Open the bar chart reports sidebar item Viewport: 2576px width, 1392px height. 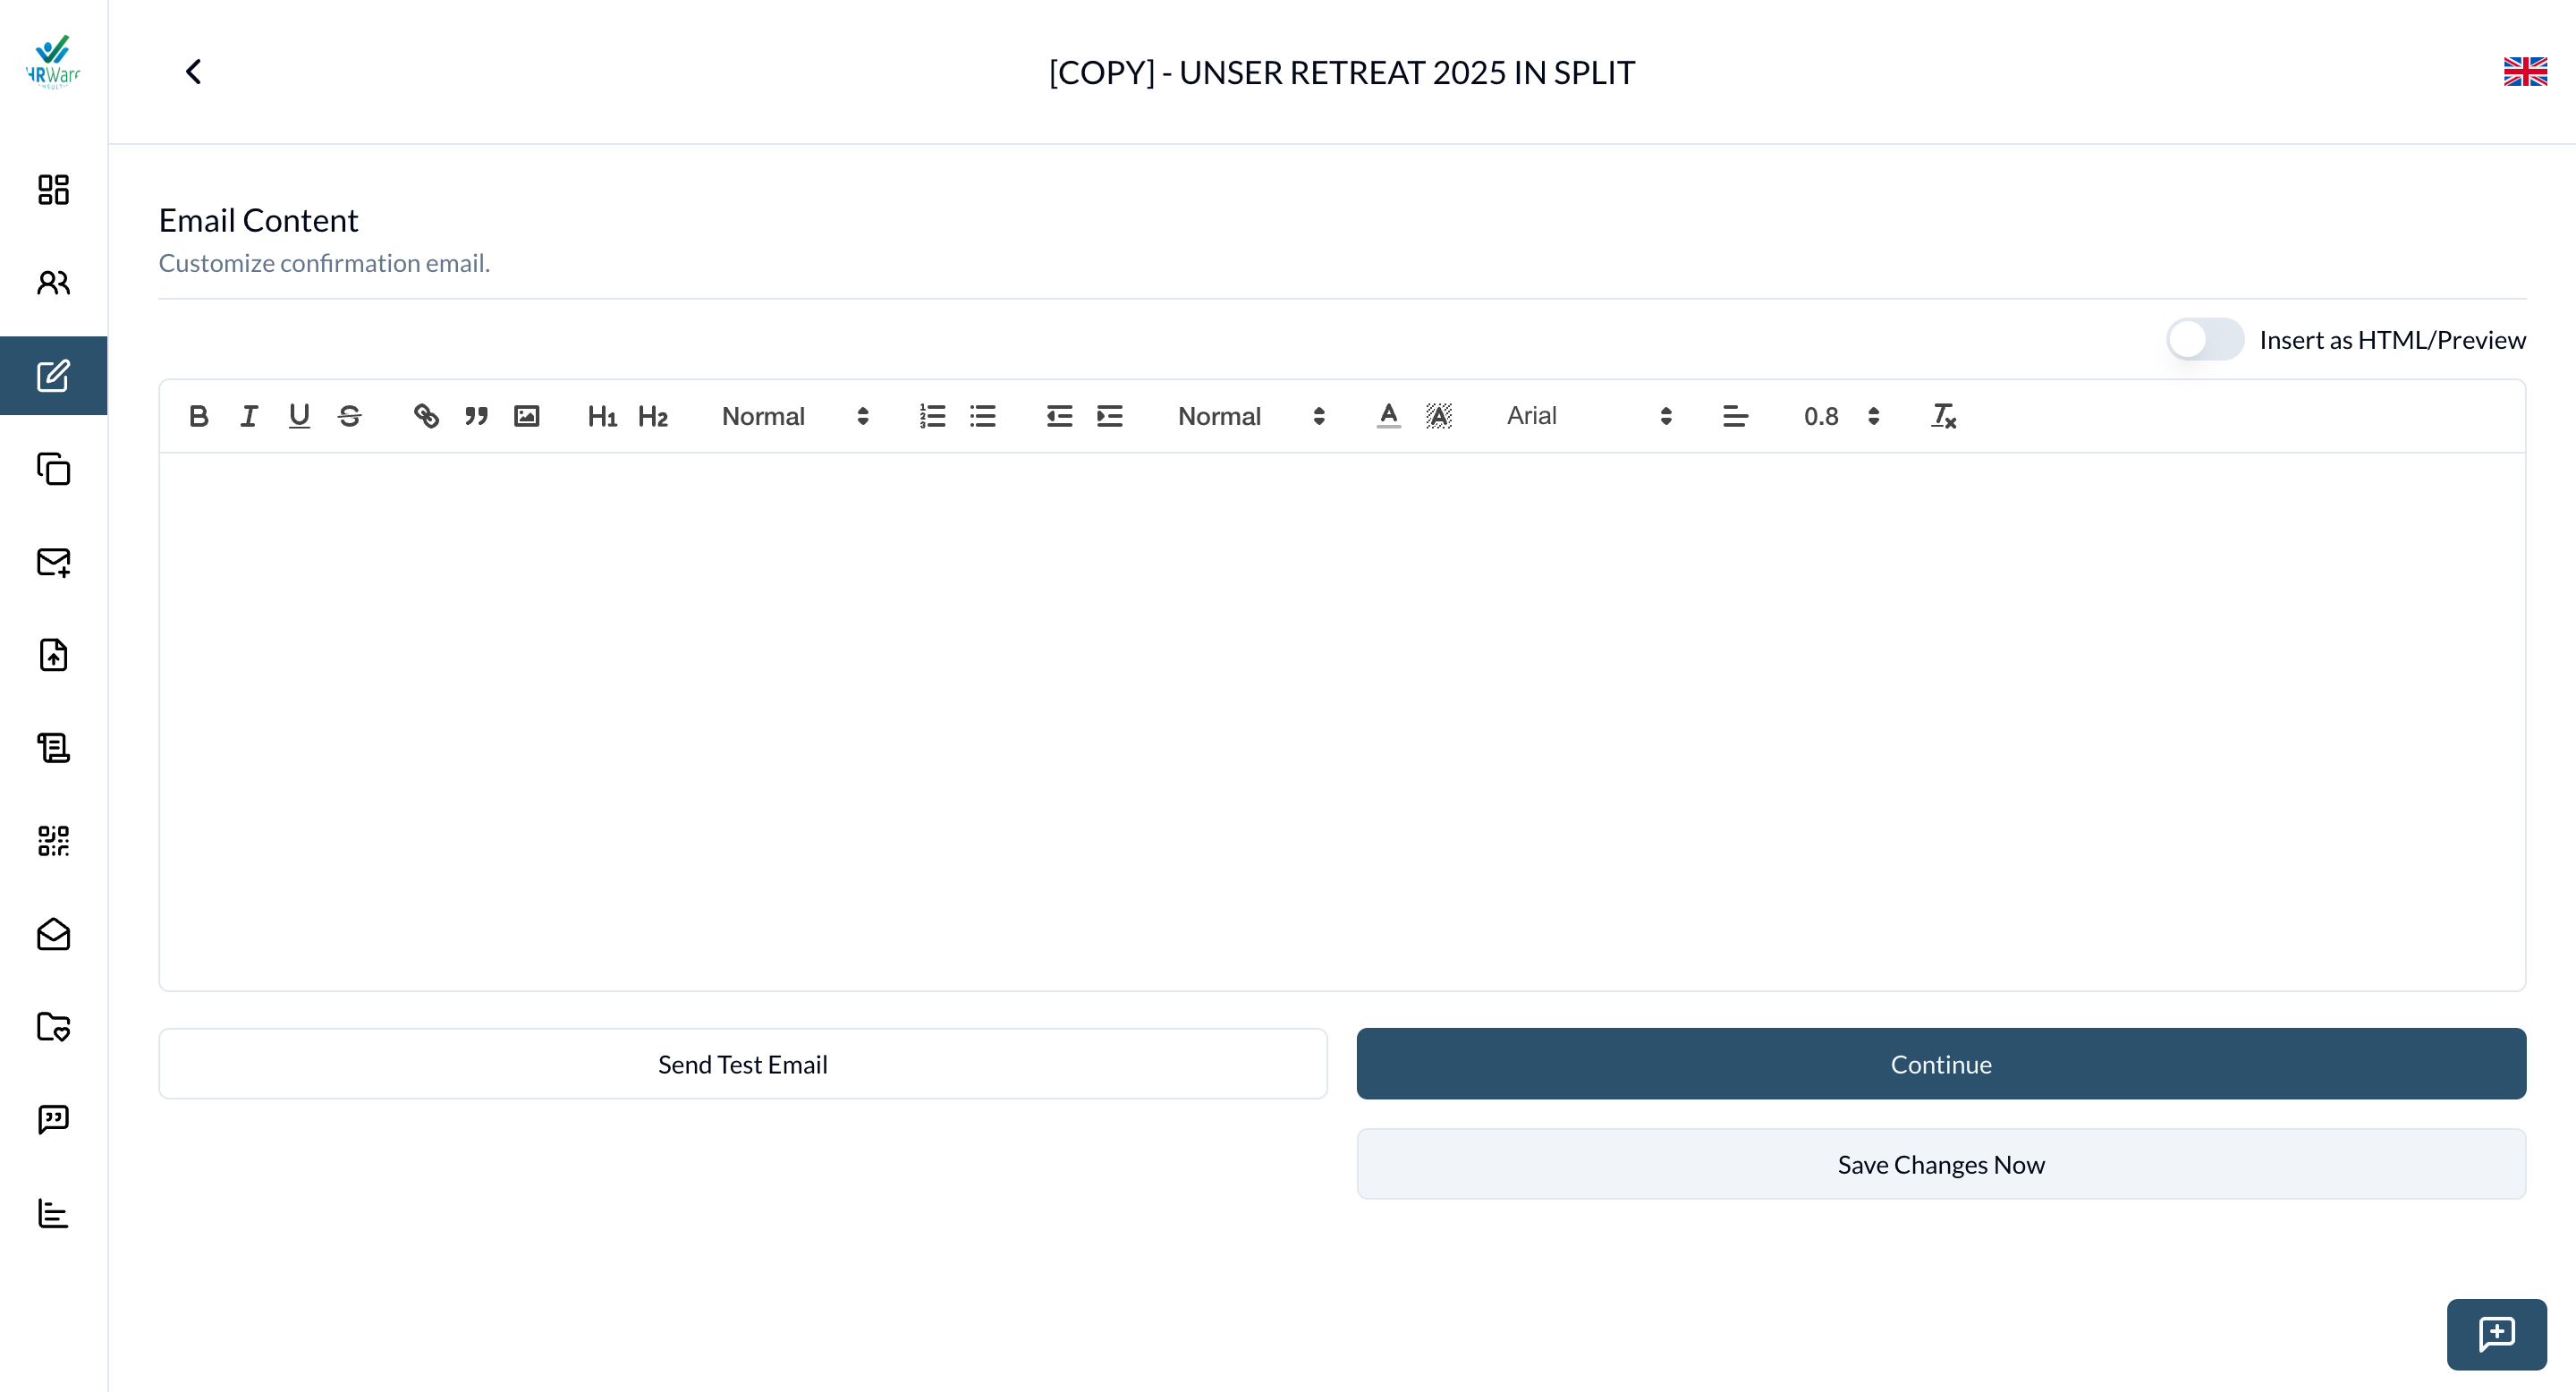point(53,1213)
